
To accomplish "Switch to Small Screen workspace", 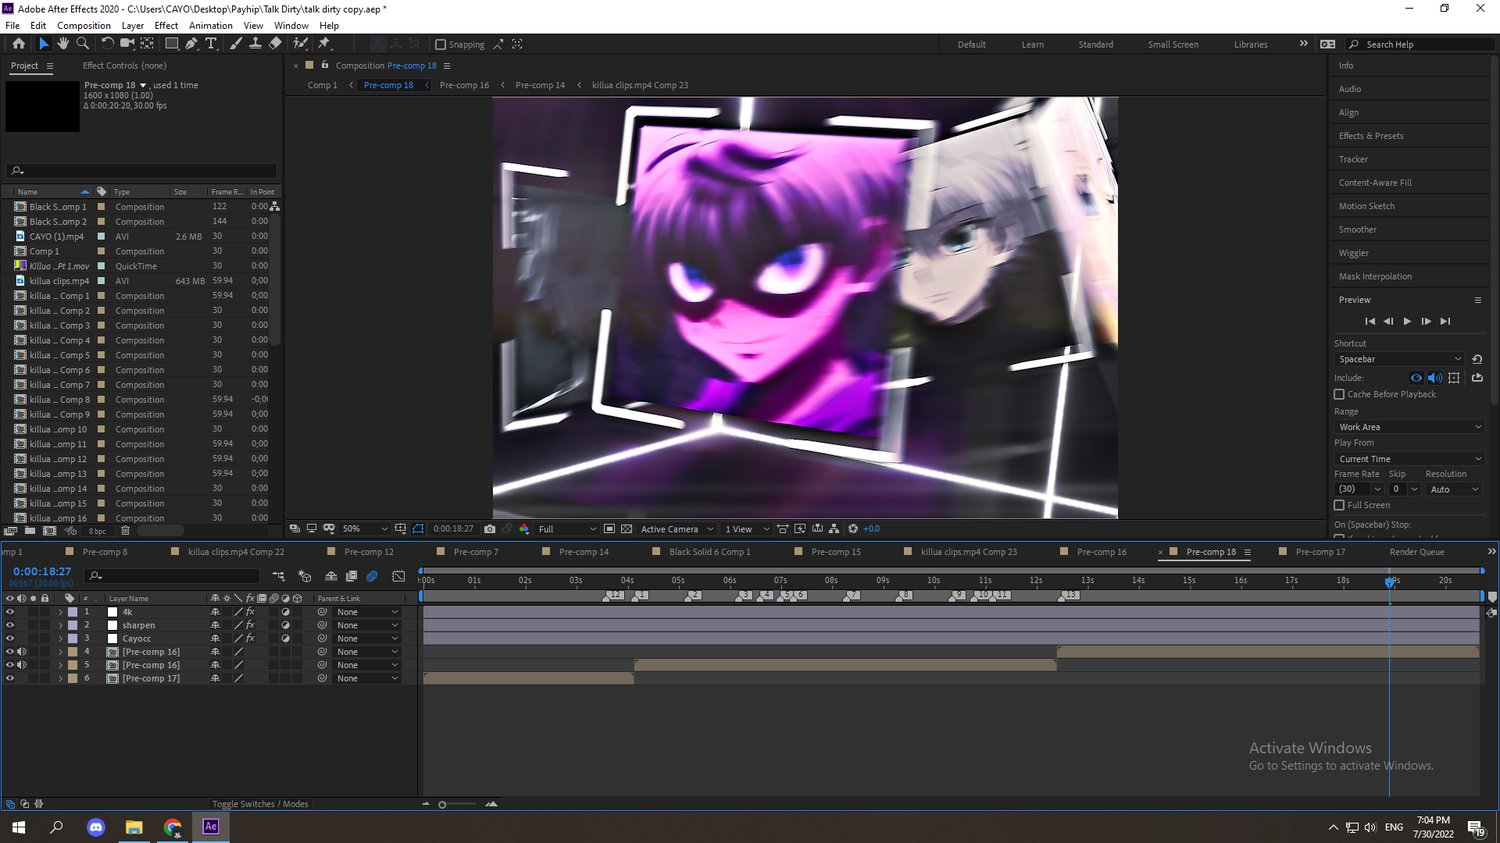I will [1173, 45].
